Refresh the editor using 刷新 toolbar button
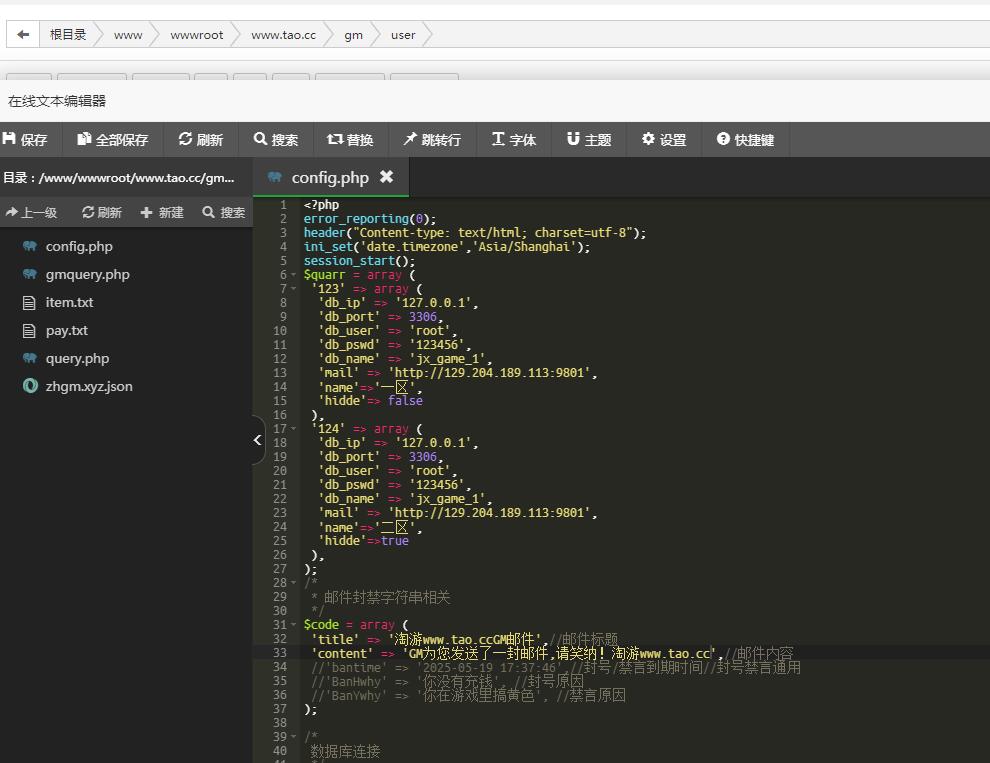The height and width of the screenshot is (763, 990). pos(201,140)
